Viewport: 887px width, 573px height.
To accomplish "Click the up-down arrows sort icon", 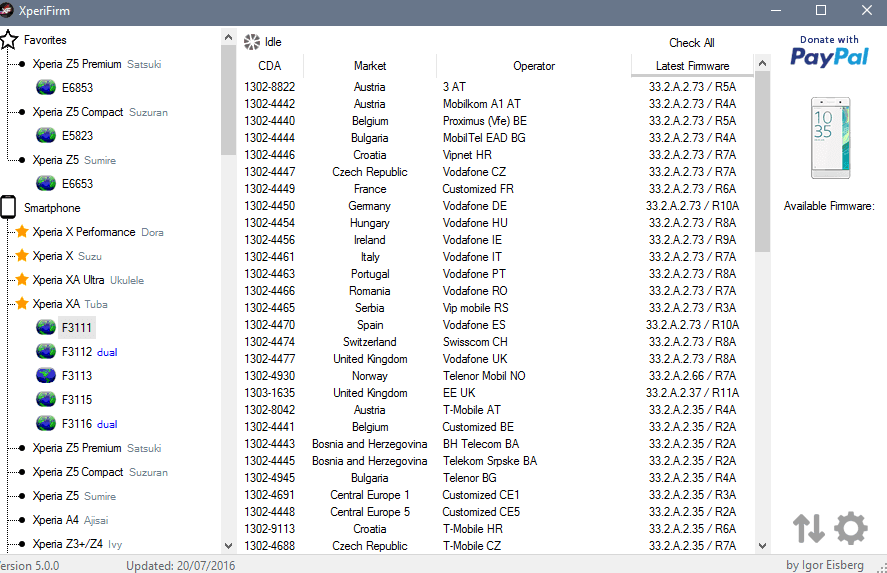I will [808, 528].
